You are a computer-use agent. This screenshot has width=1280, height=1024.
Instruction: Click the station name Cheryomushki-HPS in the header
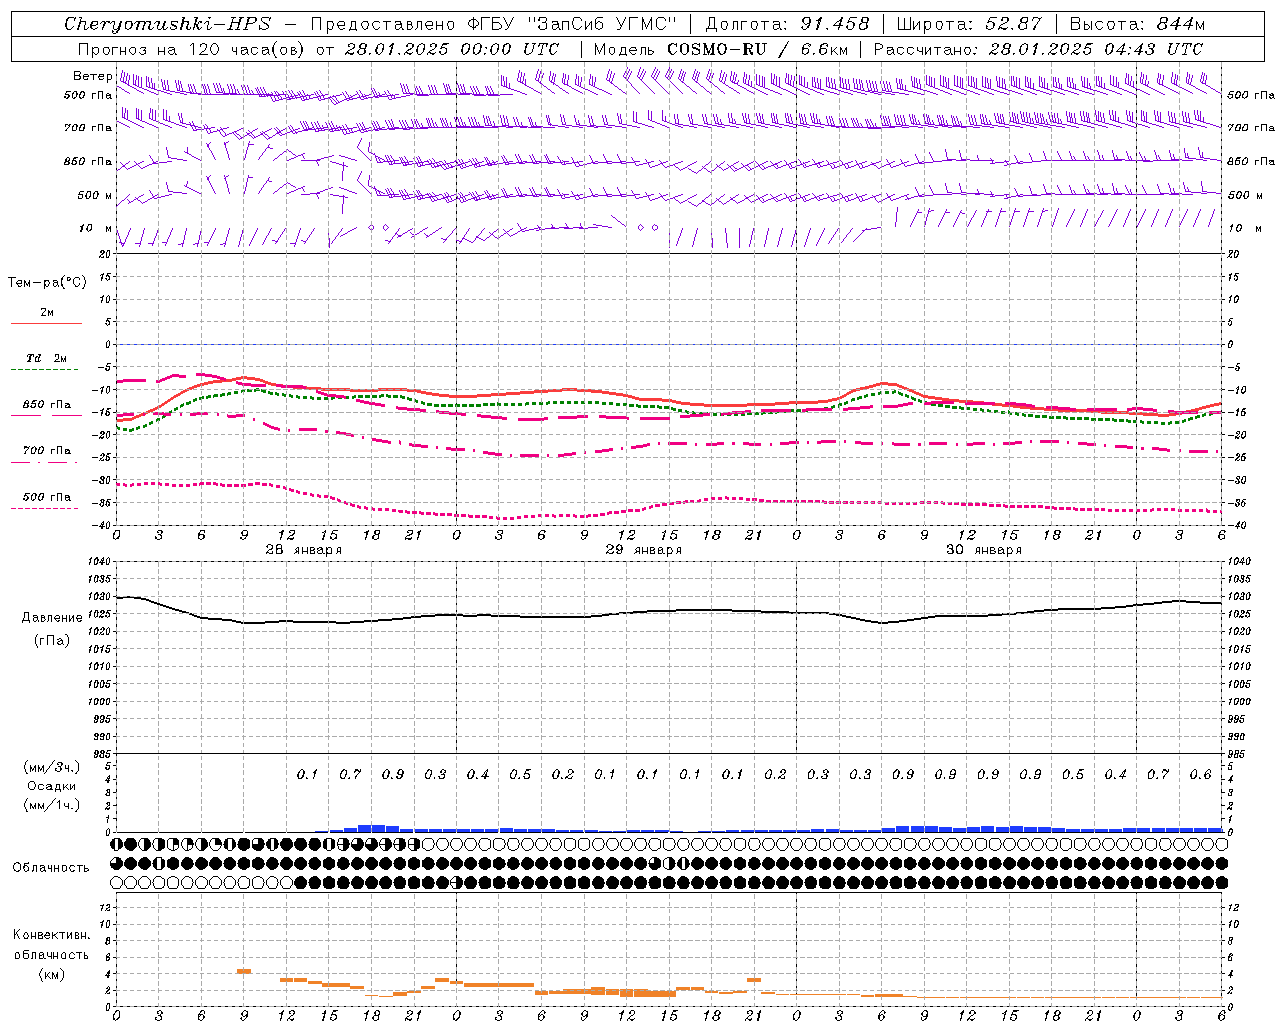click(167, 24)
